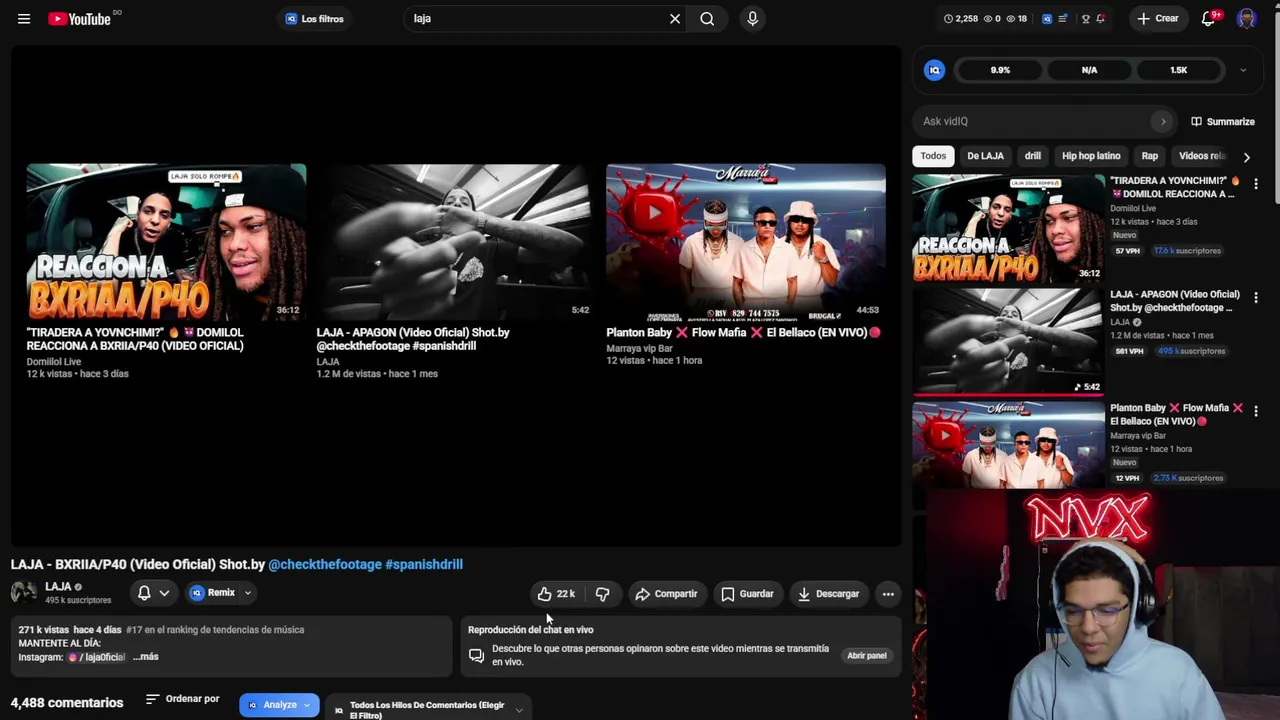Open the LAJA channel name link
The height and width of the screenshot is (720, 1280).
(58, 587)
